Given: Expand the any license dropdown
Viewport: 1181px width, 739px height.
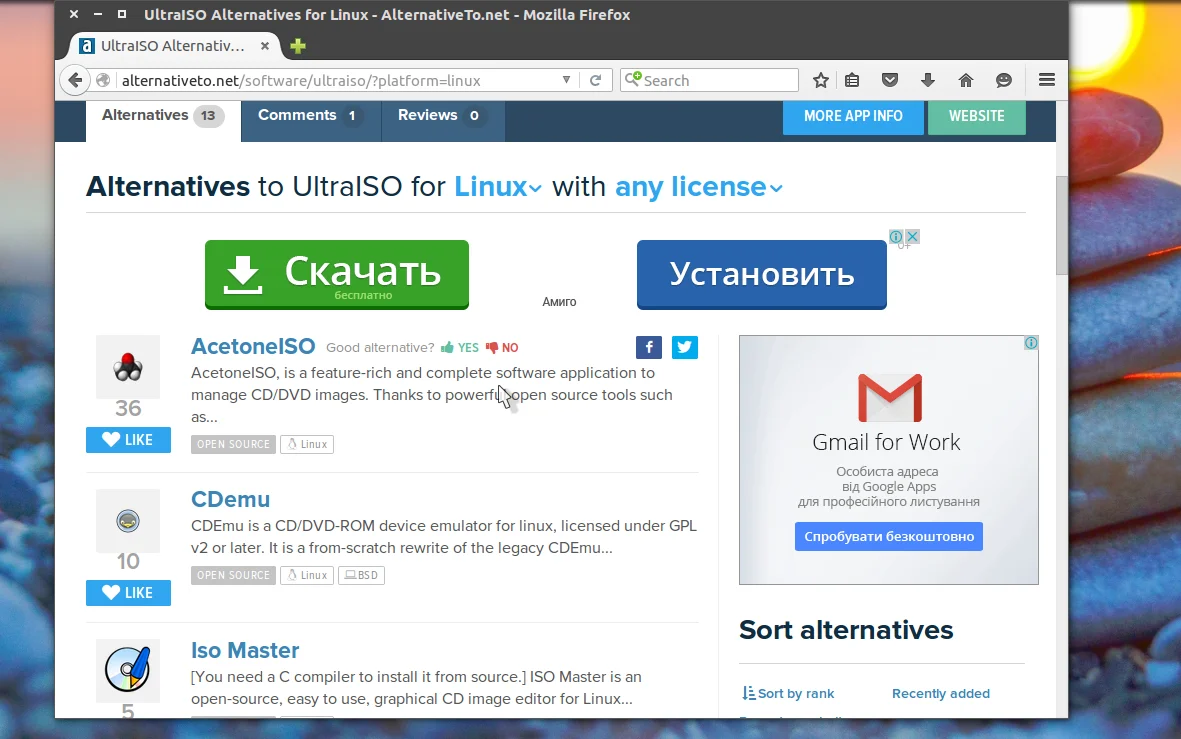Looking at the screenshot, I should click(699, 186).
